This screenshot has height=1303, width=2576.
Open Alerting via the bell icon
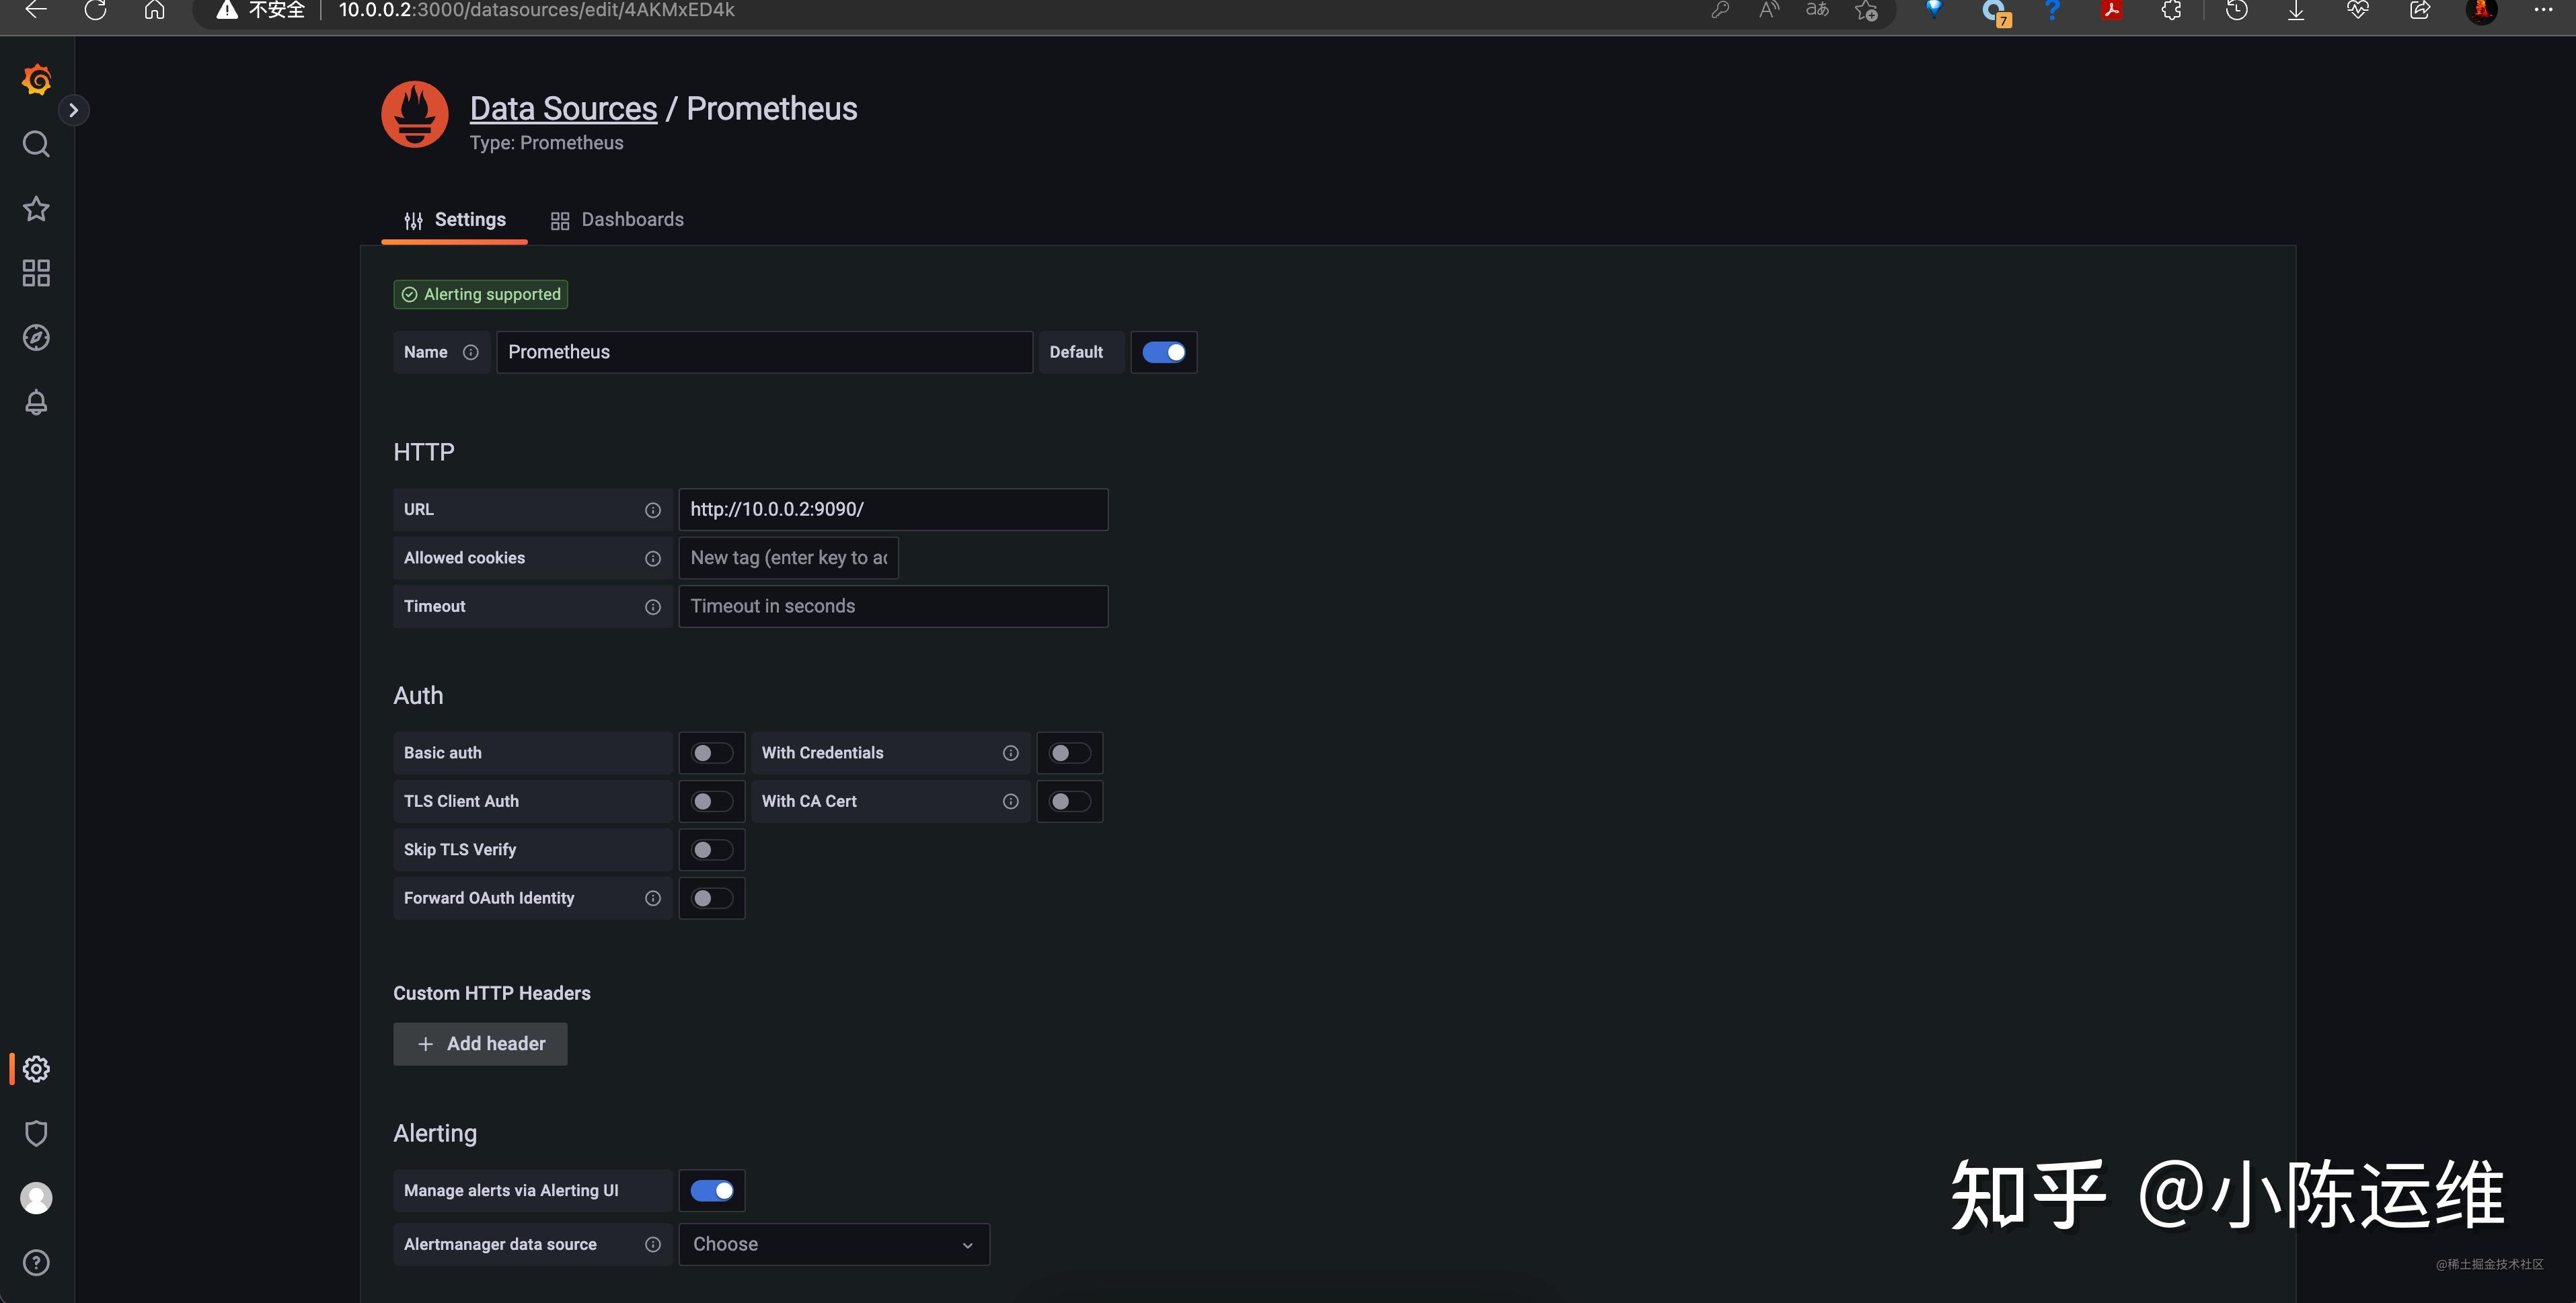point(36,402)
